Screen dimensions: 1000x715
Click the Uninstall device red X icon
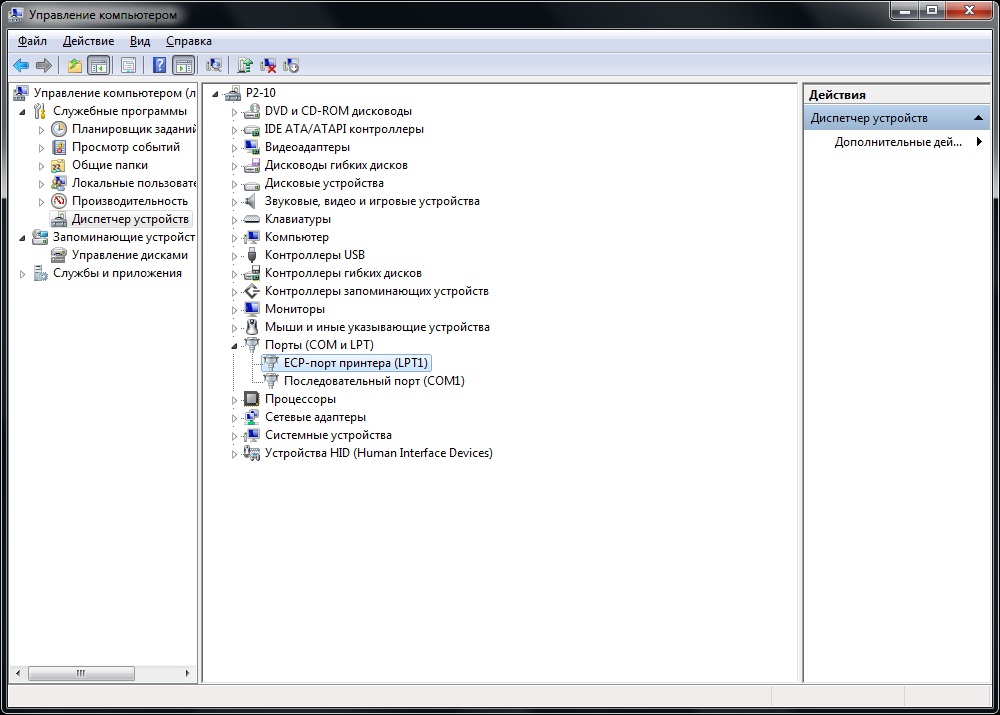[268, 65]
